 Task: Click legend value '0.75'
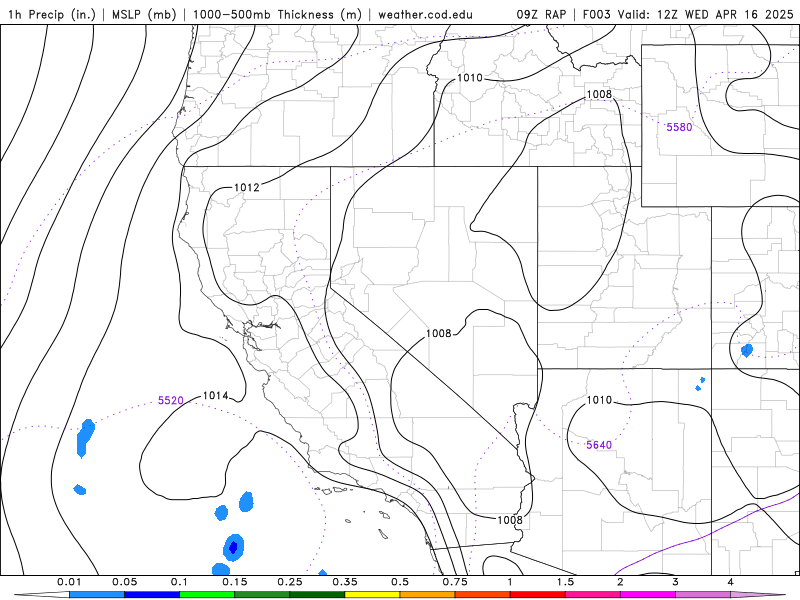(x=455, y=582)
